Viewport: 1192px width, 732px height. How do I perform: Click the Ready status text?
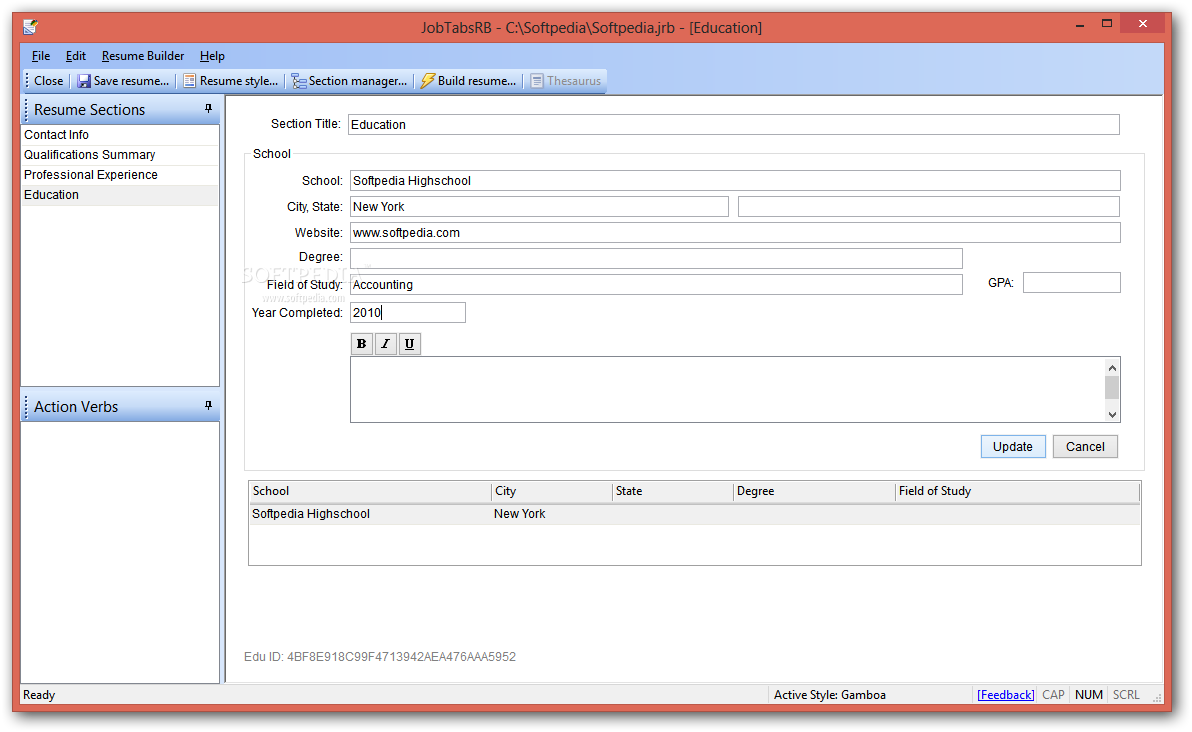click(39, 695)
